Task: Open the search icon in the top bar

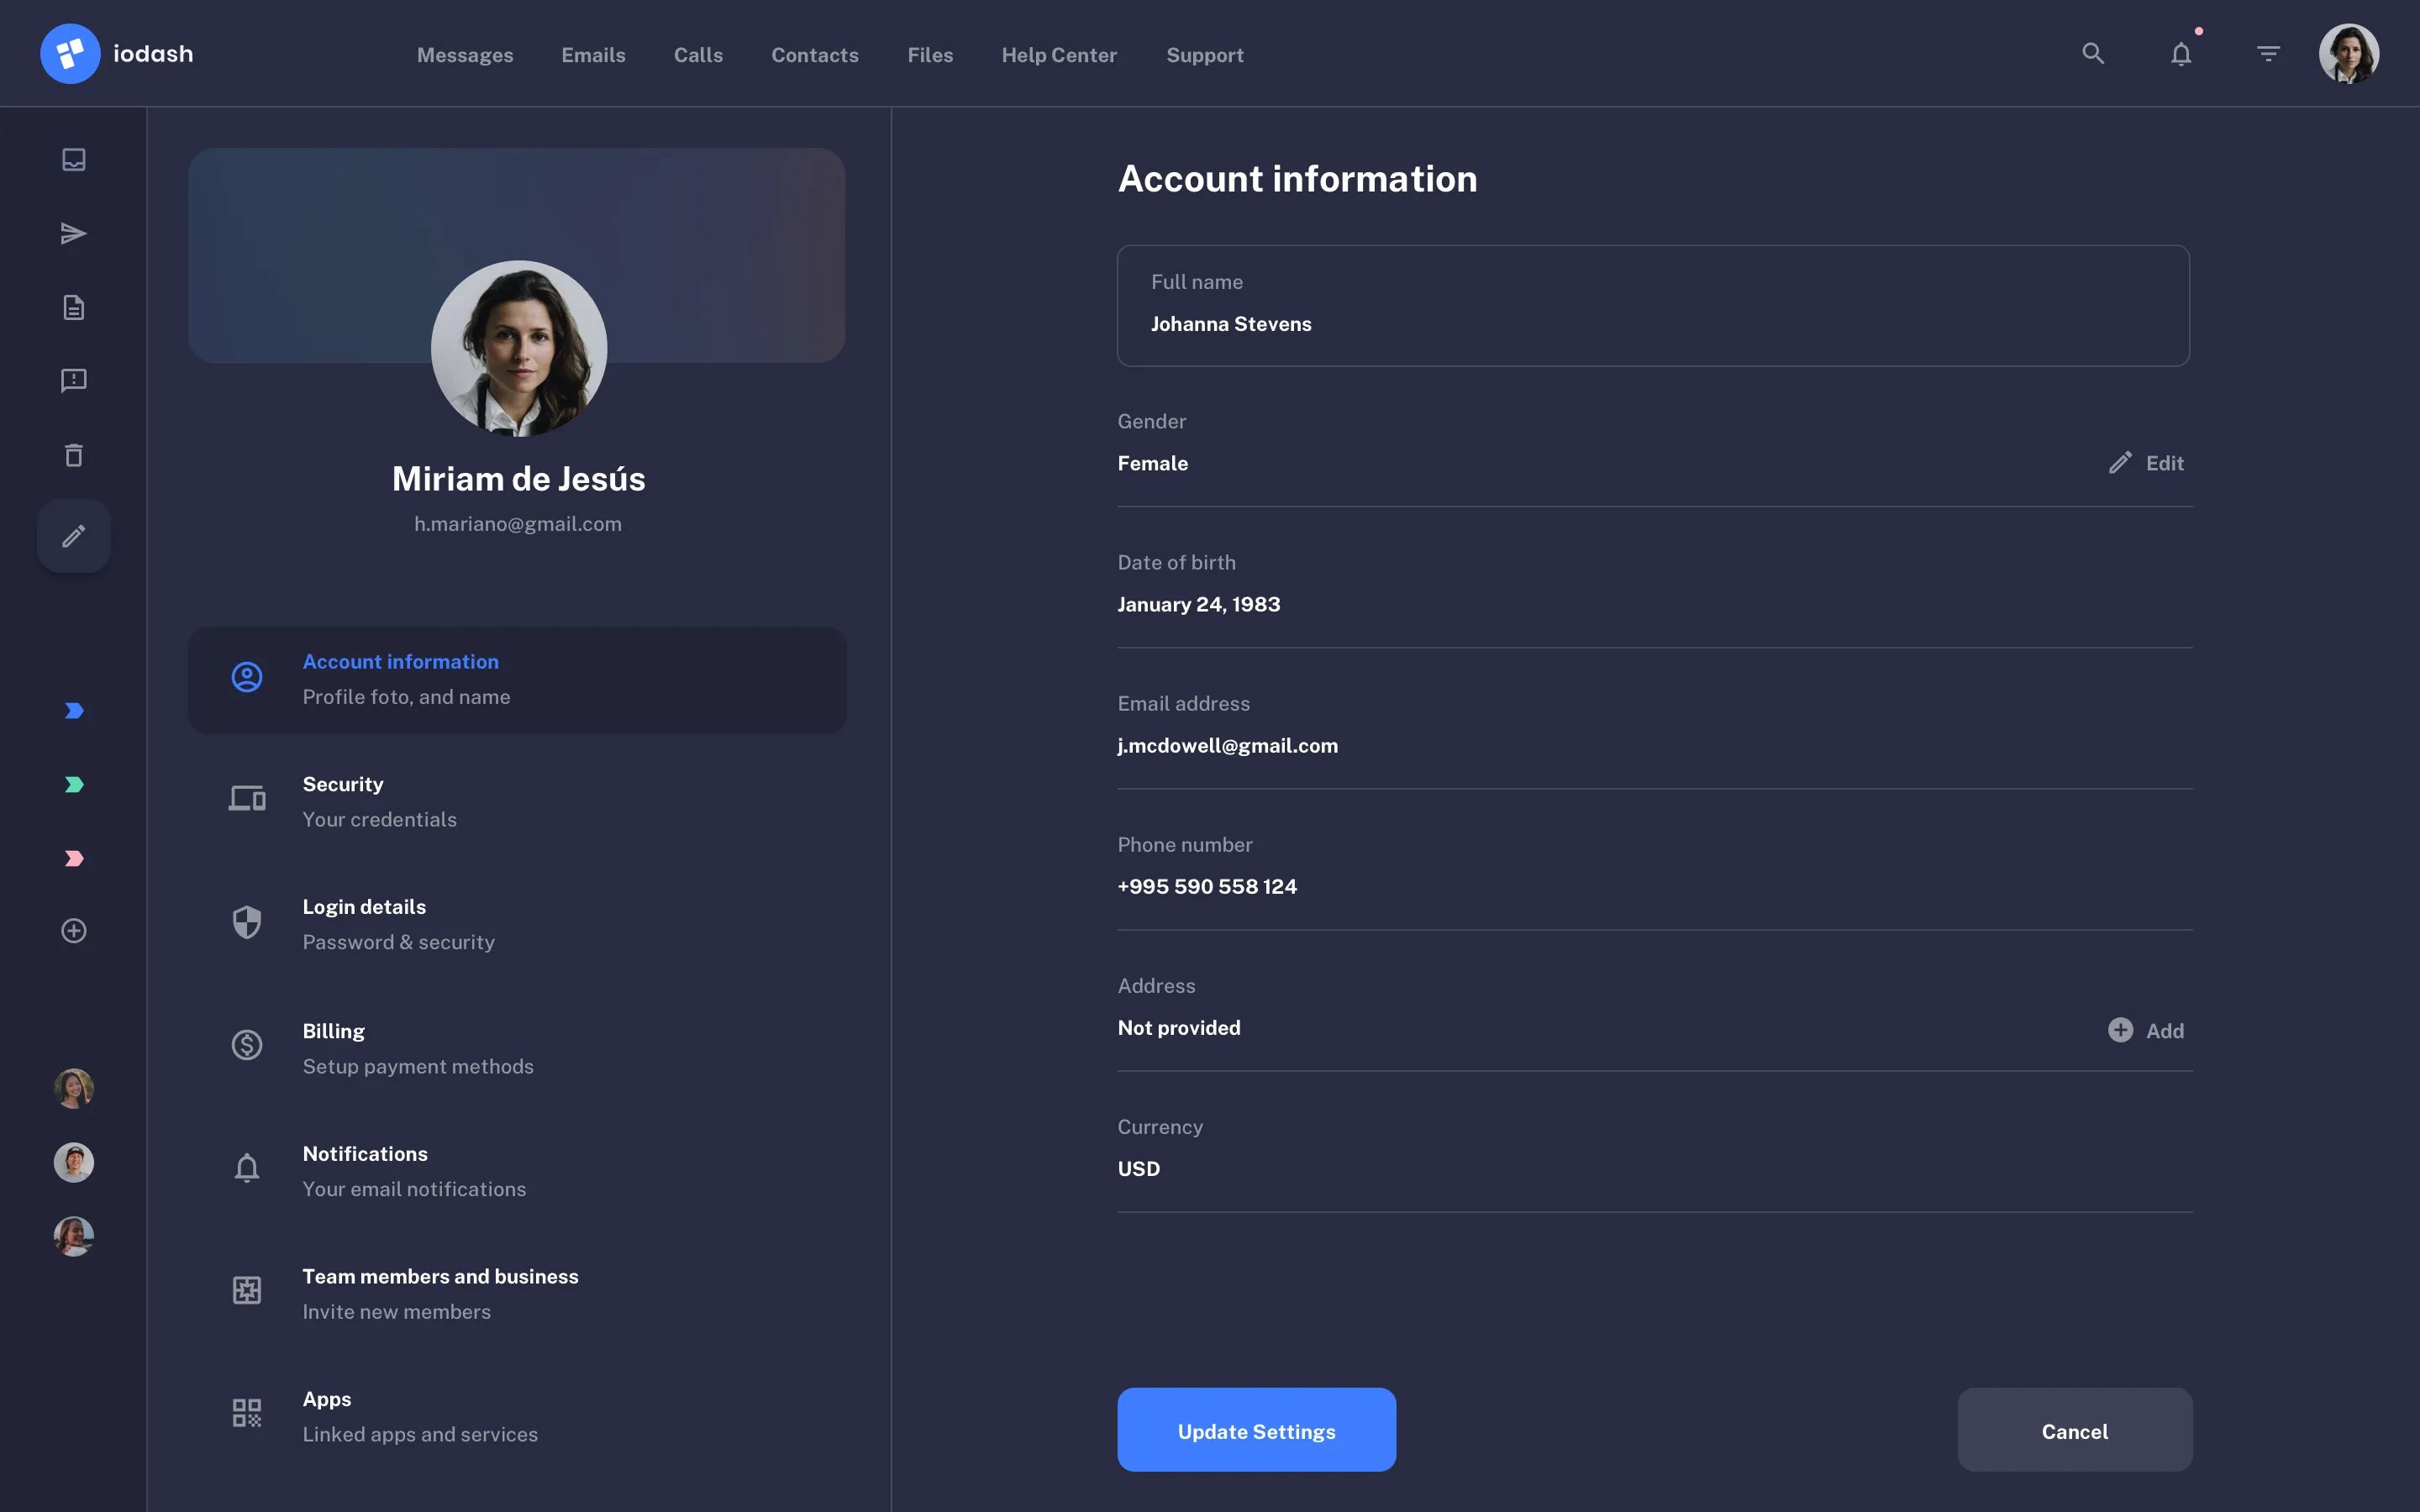Action: 2093,53
